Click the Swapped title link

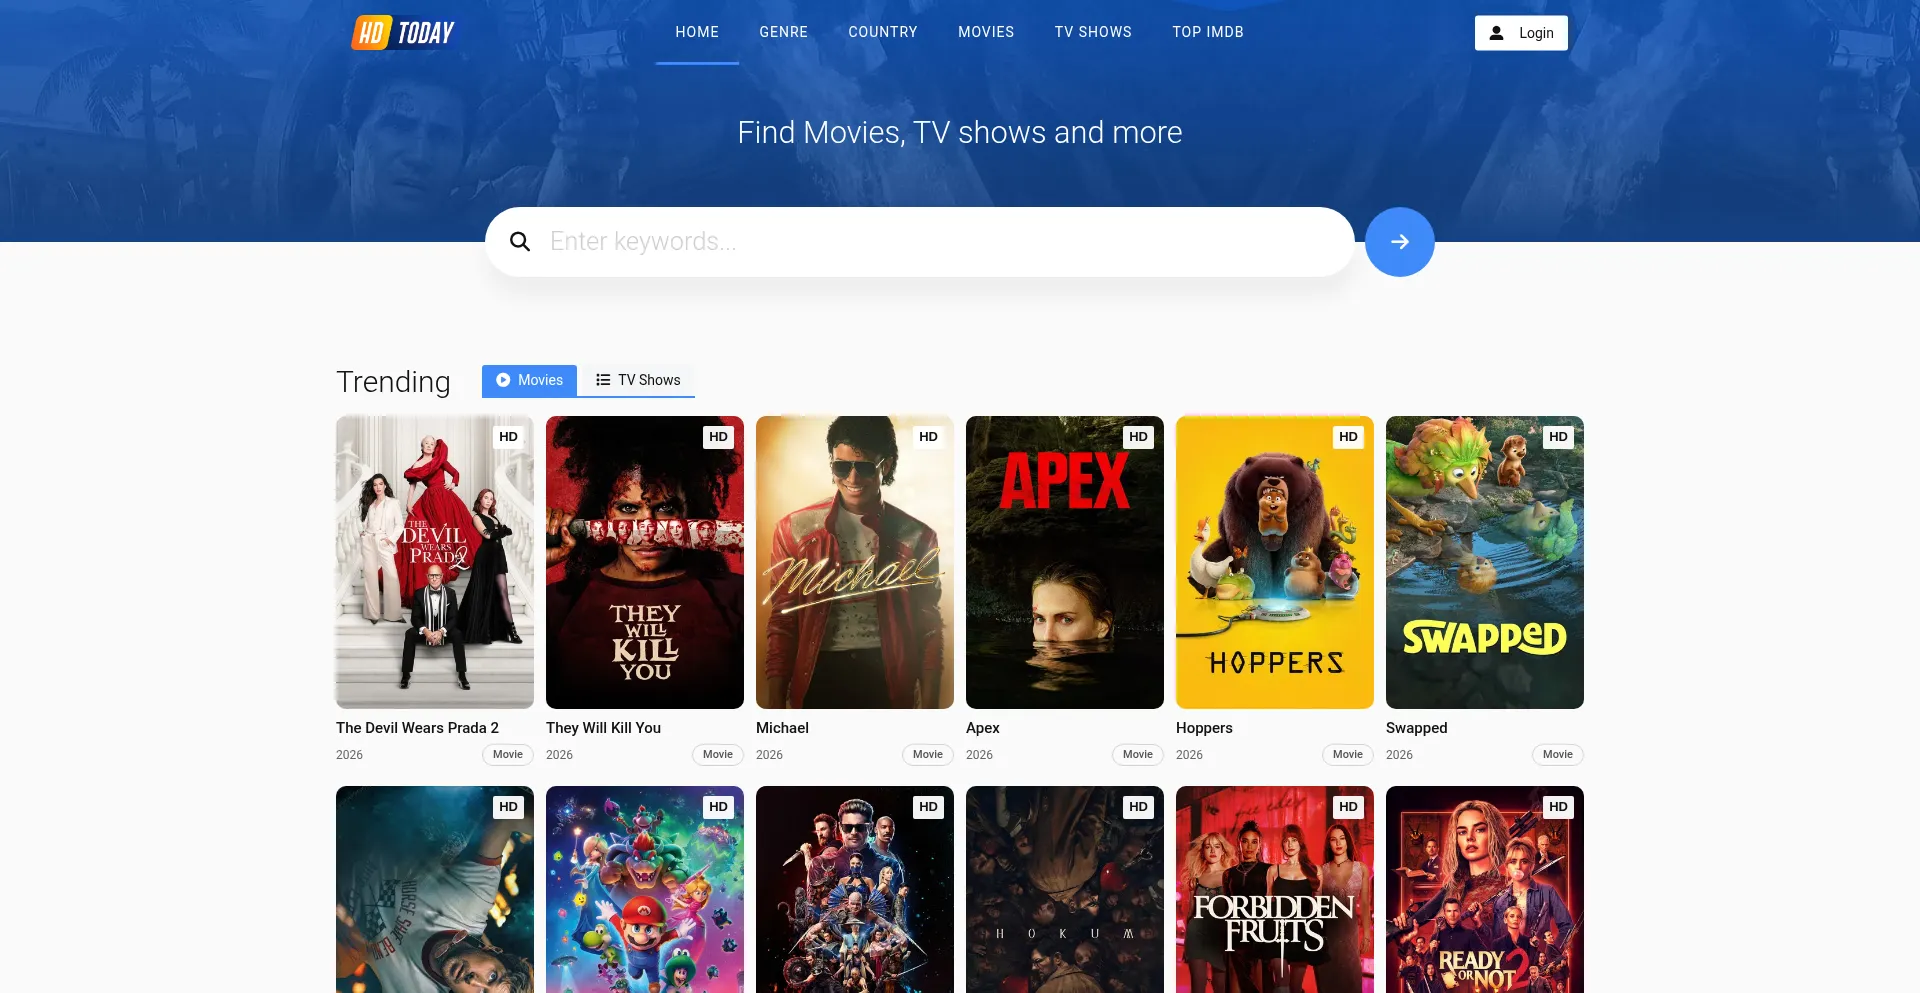pyautogui.click(x=1416, y=728)
